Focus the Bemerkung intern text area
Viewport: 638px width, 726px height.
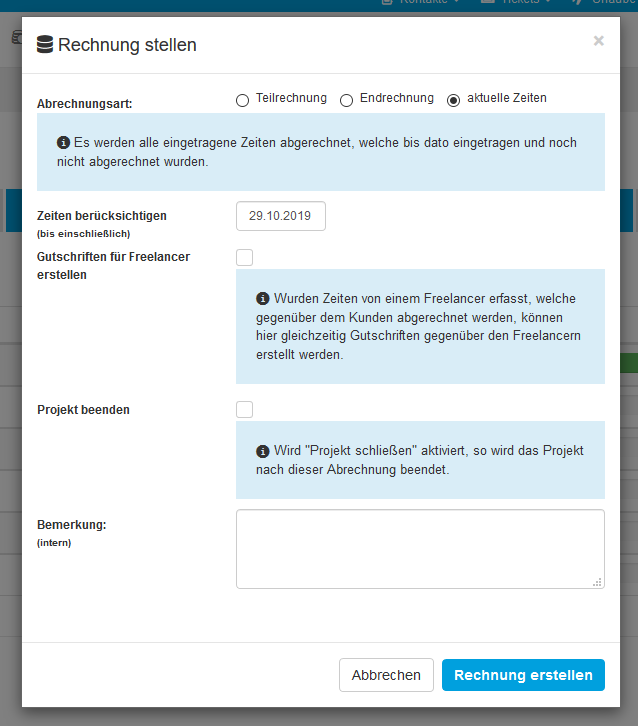point(420,549)
